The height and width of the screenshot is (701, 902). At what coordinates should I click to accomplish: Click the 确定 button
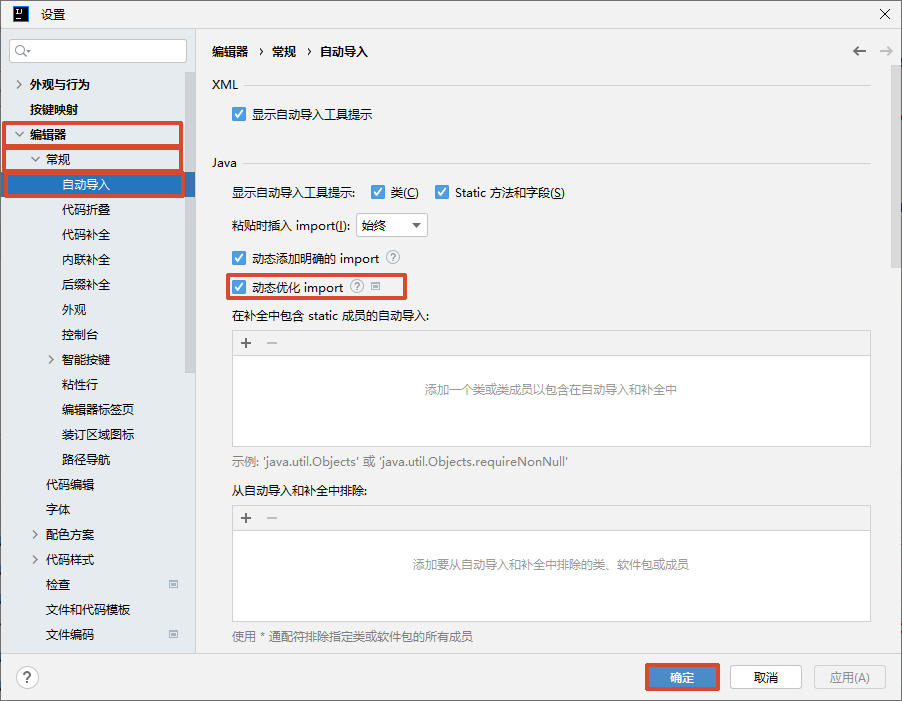coord(682,677)
